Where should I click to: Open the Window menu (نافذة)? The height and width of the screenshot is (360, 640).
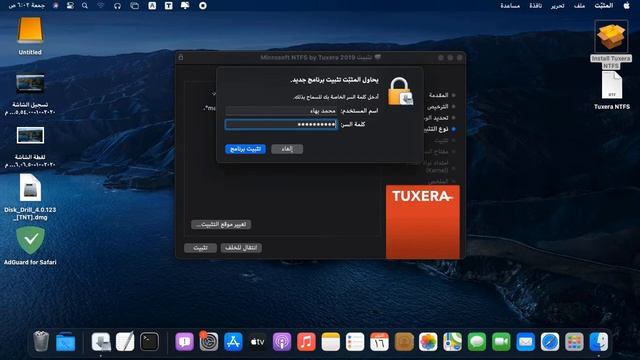535,6
